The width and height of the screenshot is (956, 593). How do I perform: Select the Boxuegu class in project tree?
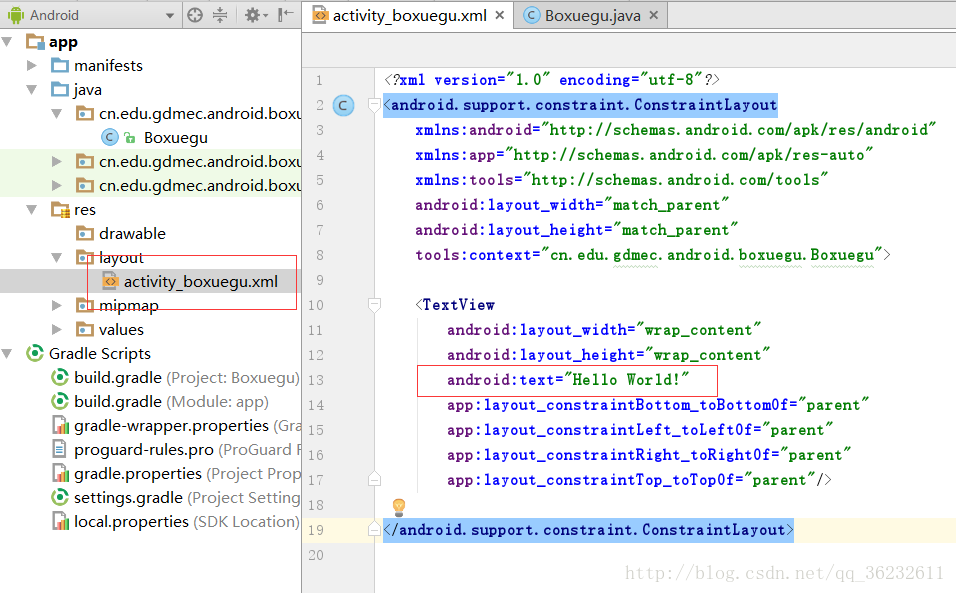tap(176, 138)
